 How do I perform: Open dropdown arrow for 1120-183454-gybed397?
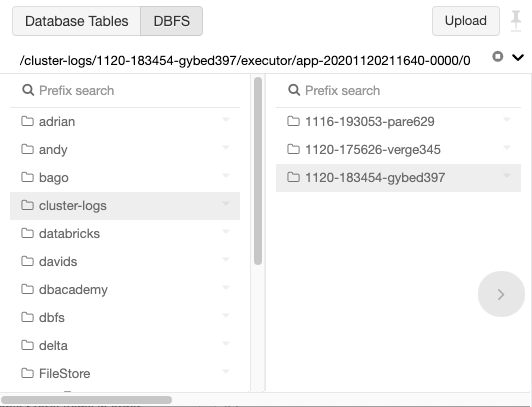[x=507, y=175]
